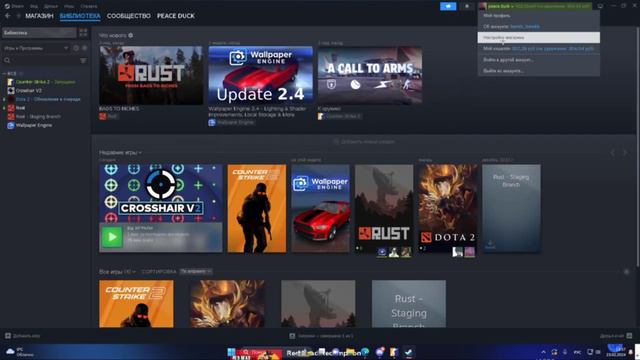Open the notifications bell icon
Image resolution: width=640 pixels, height=360 pixels.
467,6
